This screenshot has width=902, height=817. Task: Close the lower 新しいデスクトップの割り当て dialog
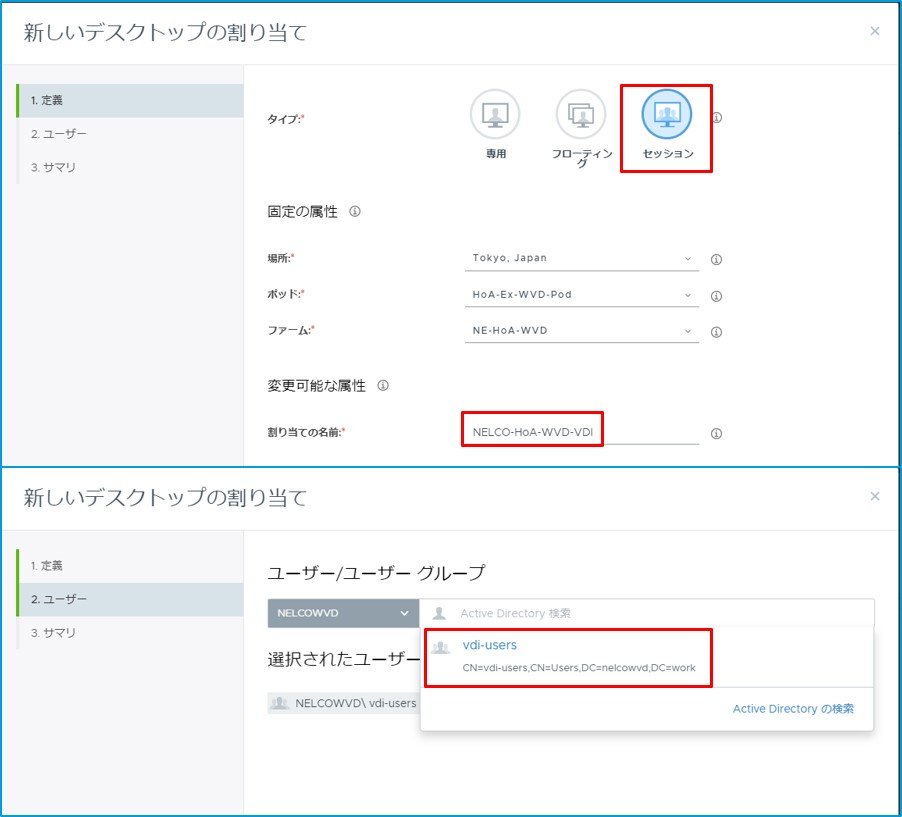pos(874,496)
